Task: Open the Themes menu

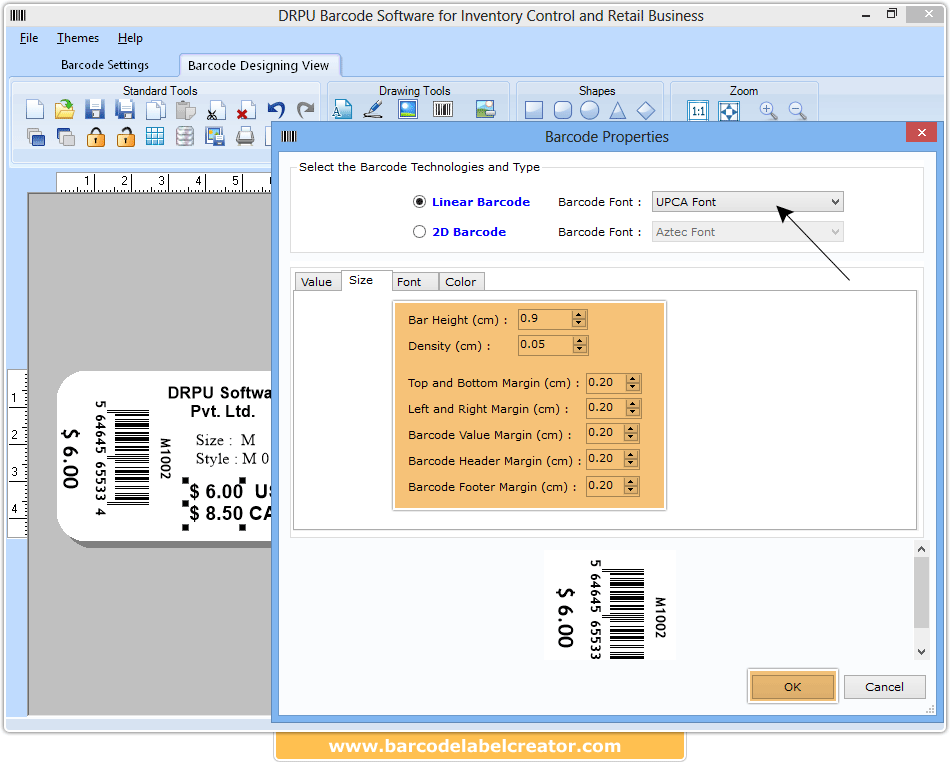Action: tap(77, 38)
